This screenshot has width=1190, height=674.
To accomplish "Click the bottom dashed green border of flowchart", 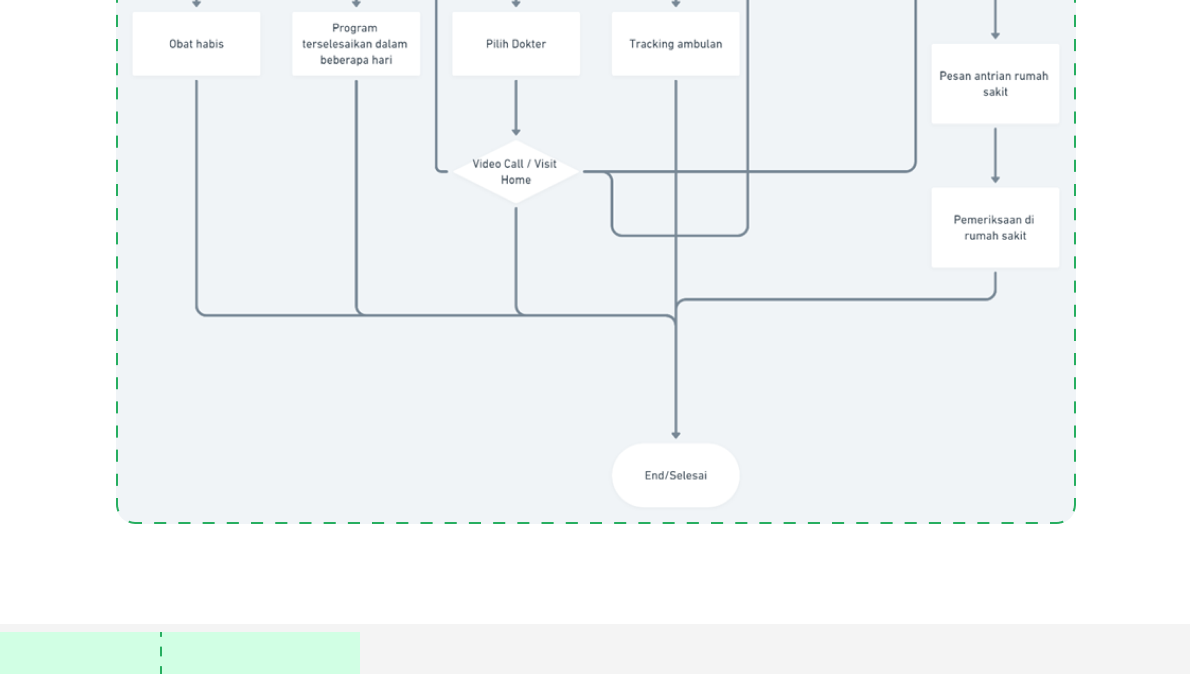I will coord(596,523).
